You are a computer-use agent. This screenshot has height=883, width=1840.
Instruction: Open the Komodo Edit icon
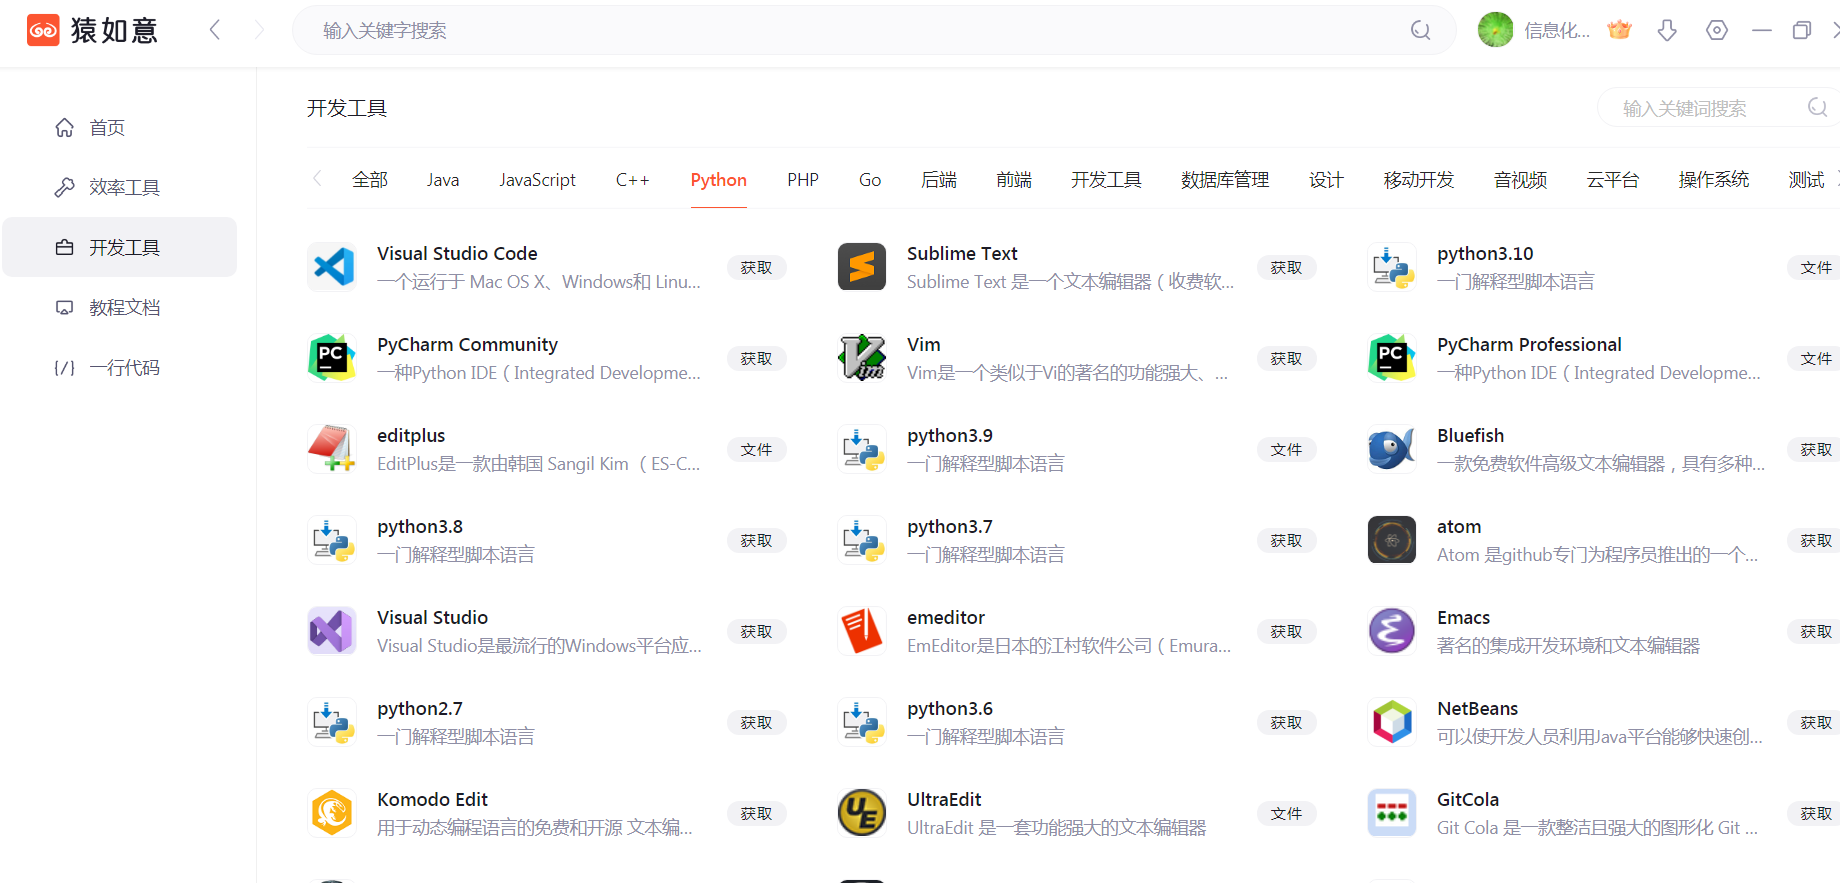332,813
